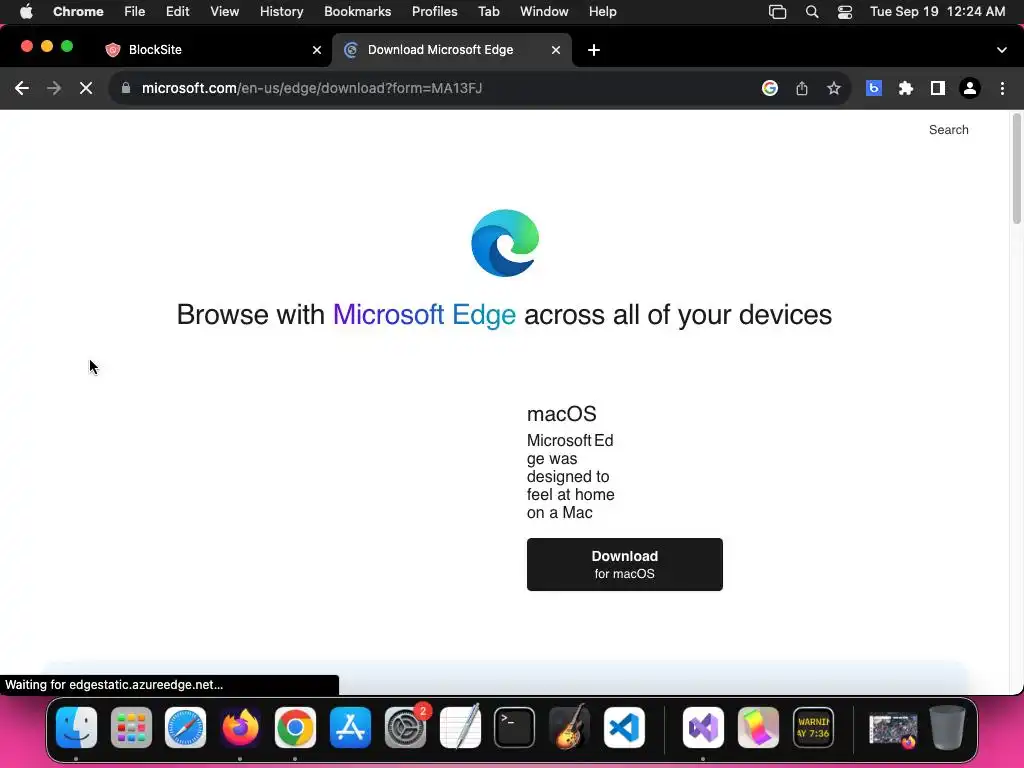This screenshot has width=1024, height=768.
Task: Click the minimized window thumbnail in Dock
Action: click(893, 729)
